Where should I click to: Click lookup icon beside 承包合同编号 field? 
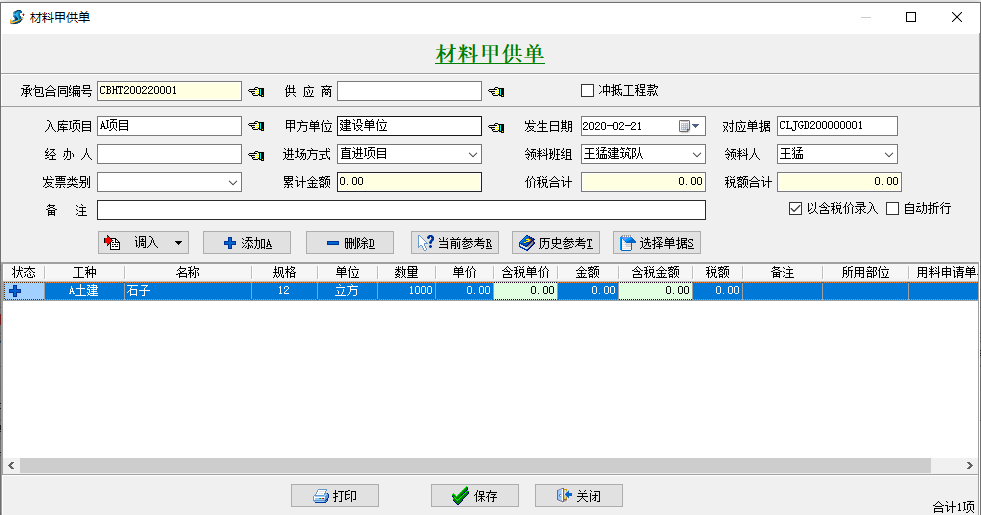[x=257, y=92]
